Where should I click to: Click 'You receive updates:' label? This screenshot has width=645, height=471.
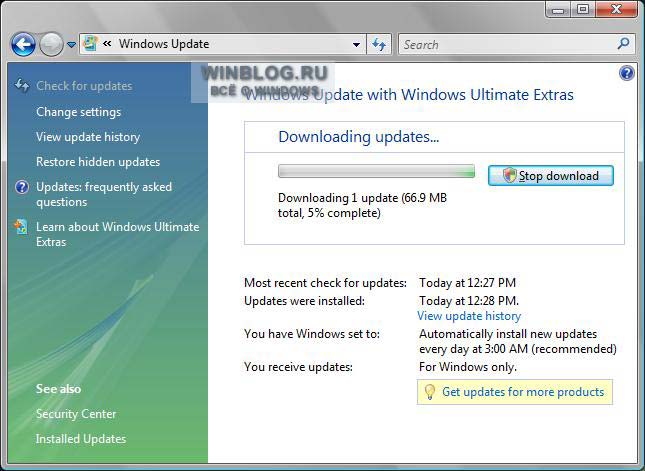point(298,367)
